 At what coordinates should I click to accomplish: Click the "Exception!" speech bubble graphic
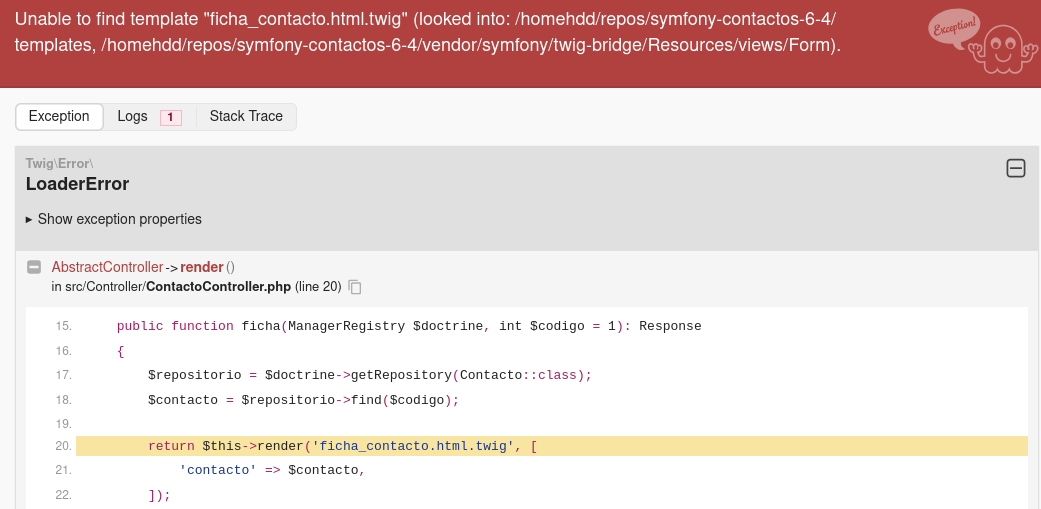pos(954,31)
